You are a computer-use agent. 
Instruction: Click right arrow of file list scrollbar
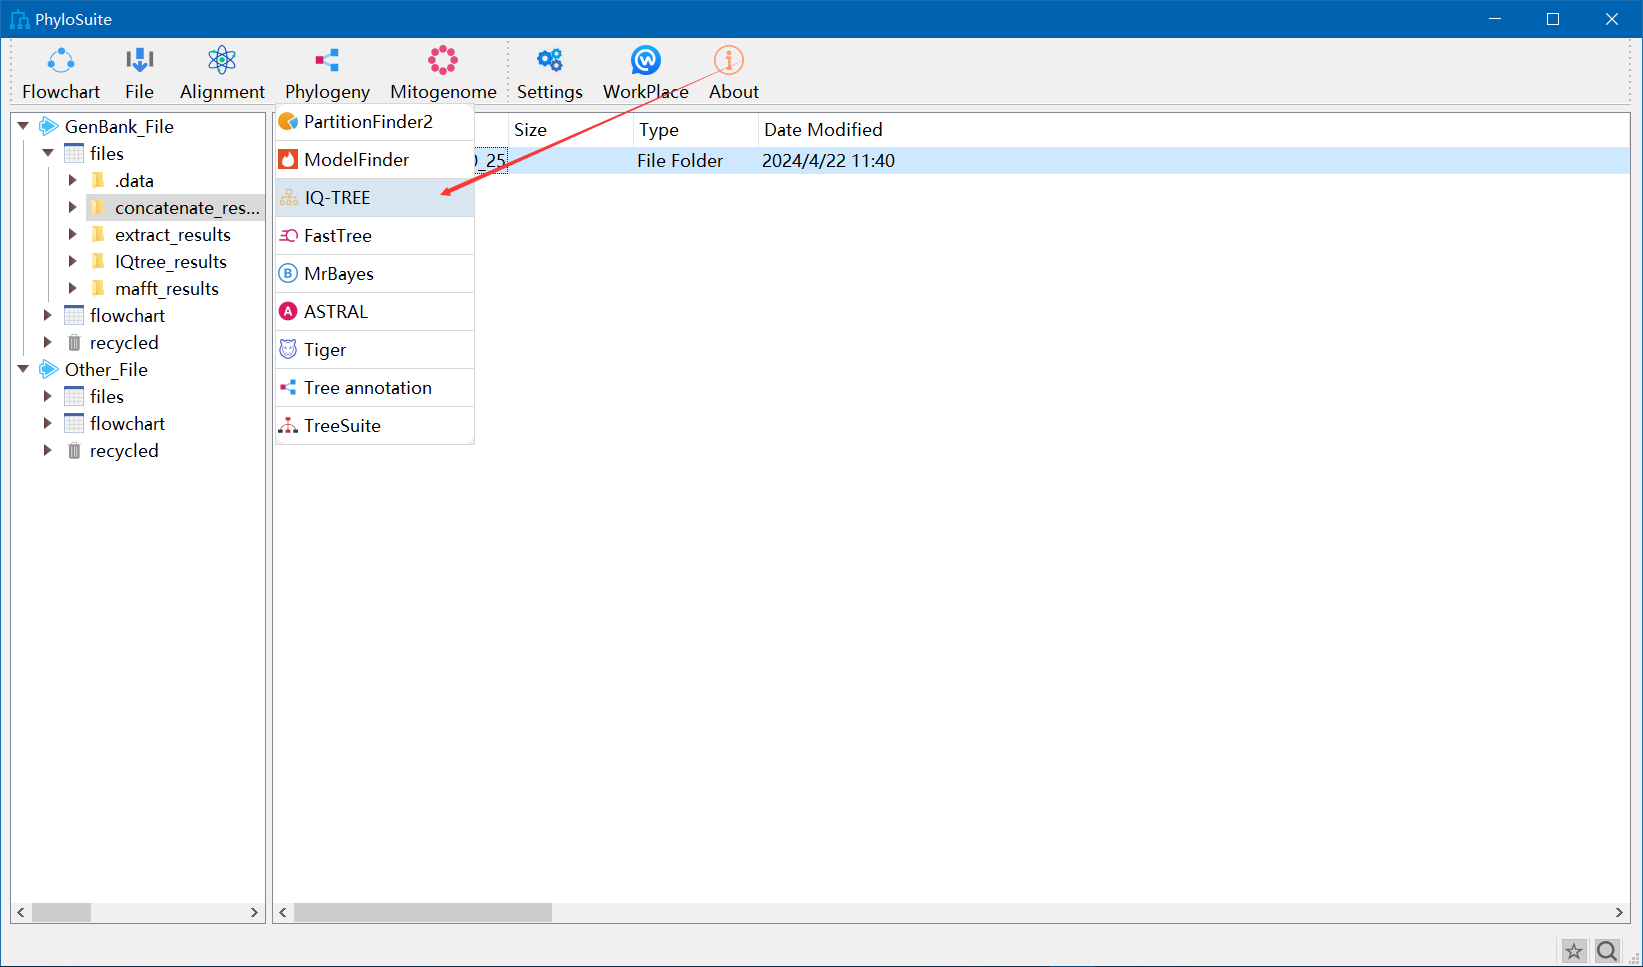point(1619,912)
